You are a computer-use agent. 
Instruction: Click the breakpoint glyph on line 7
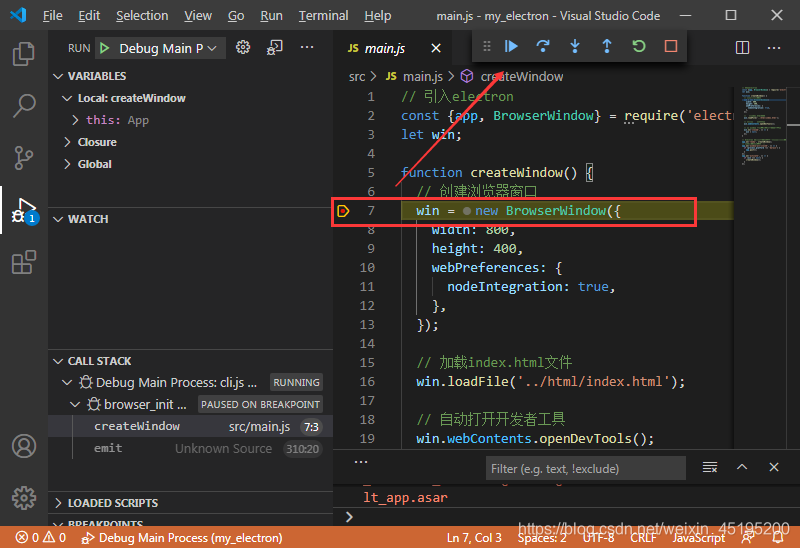[343, 211]
